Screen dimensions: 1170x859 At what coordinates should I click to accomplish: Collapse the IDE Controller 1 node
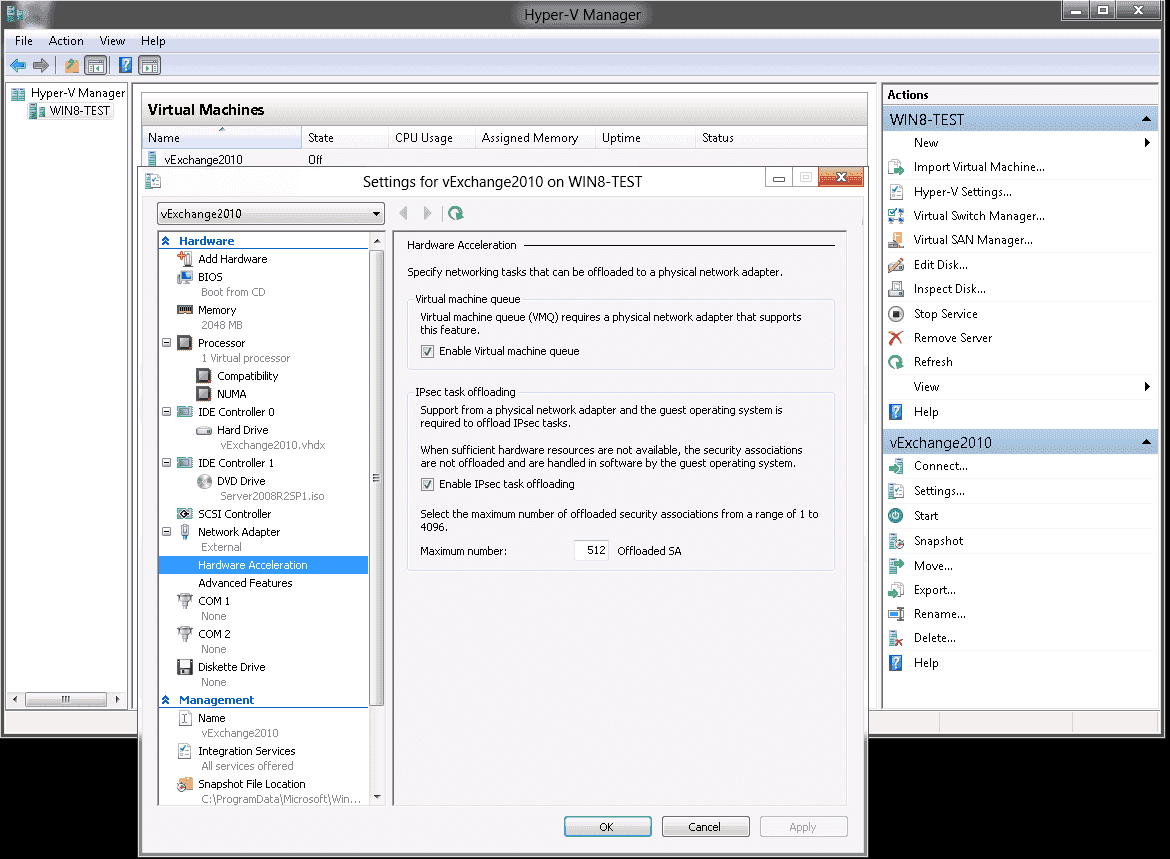[166, 463]
